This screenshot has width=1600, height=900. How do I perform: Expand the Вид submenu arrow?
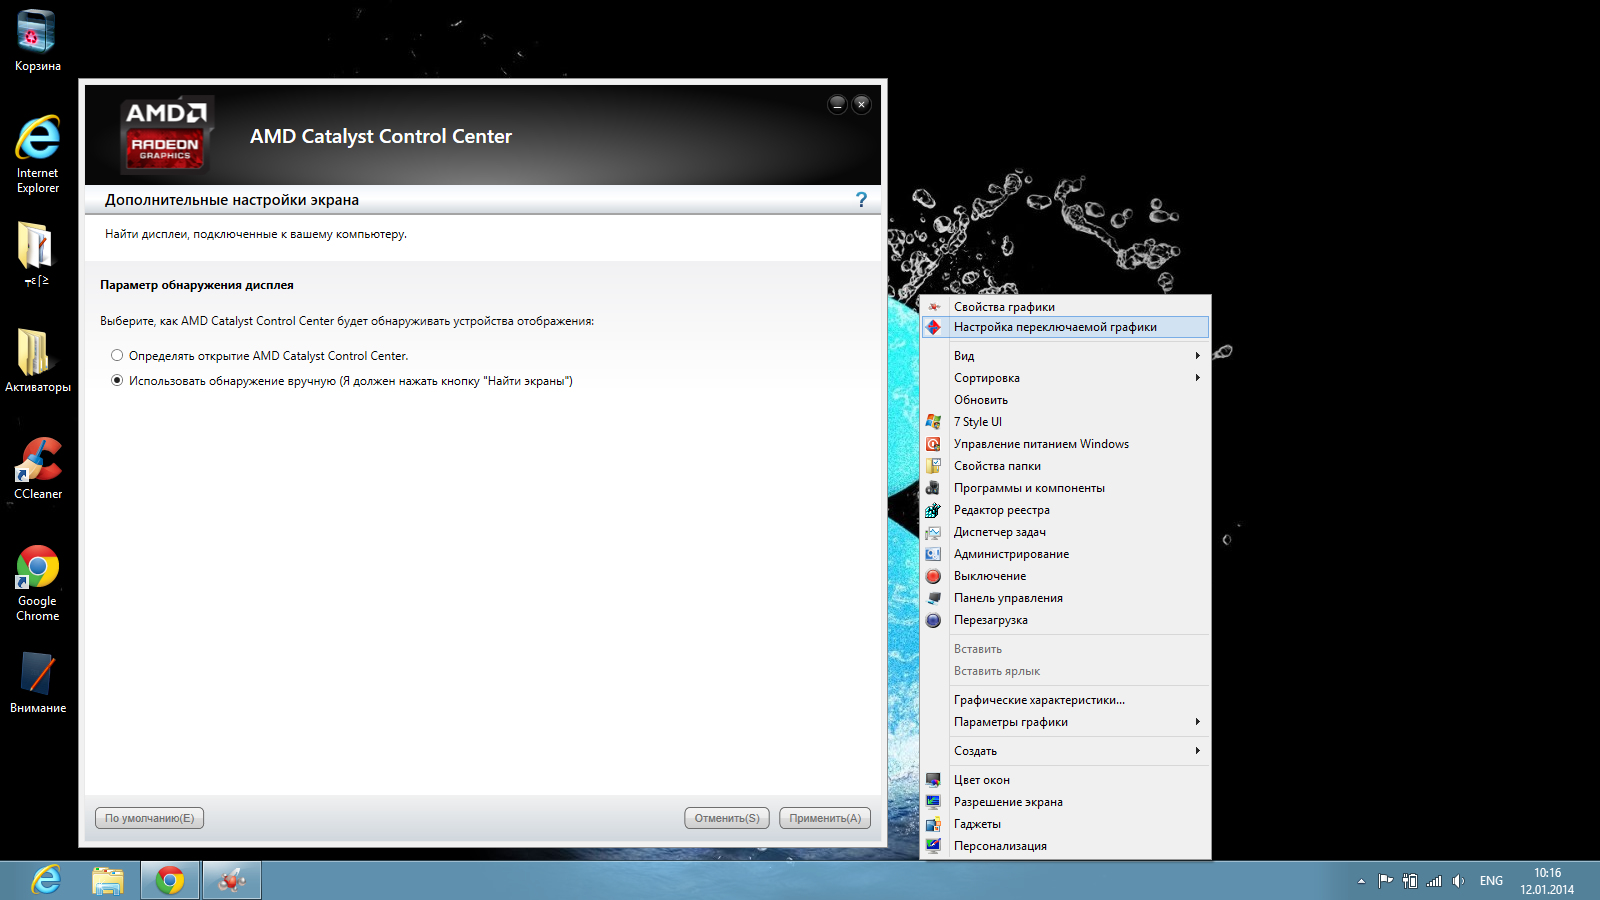1197,356
